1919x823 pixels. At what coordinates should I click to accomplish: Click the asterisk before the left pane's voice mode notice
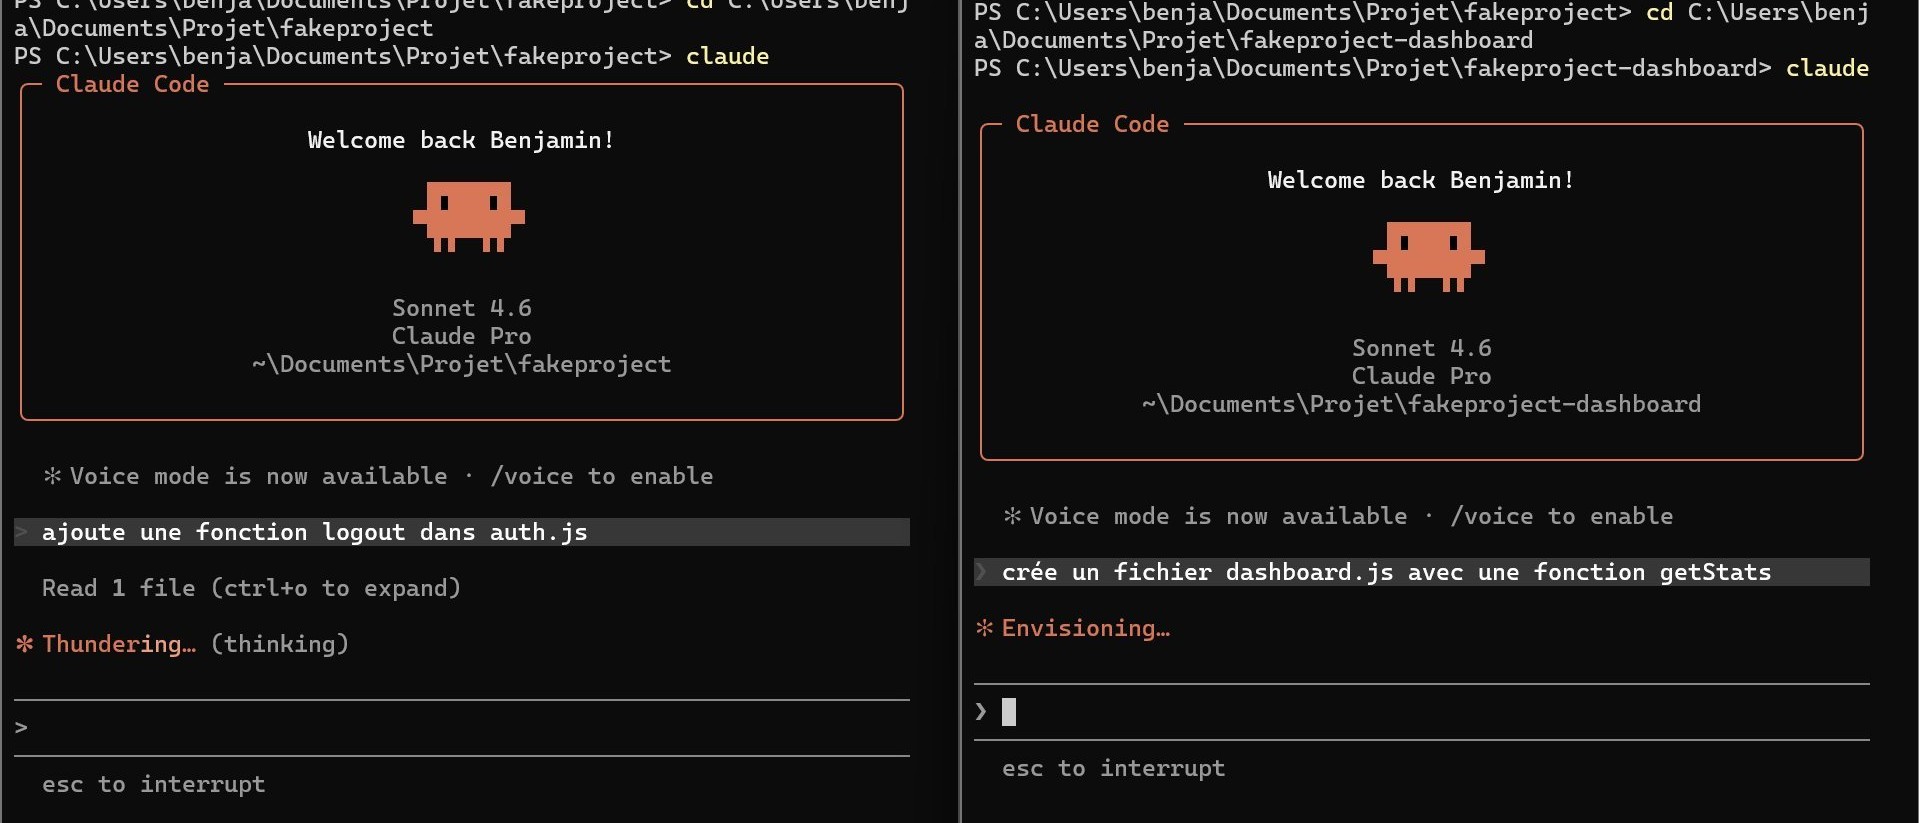pos(52,476)
